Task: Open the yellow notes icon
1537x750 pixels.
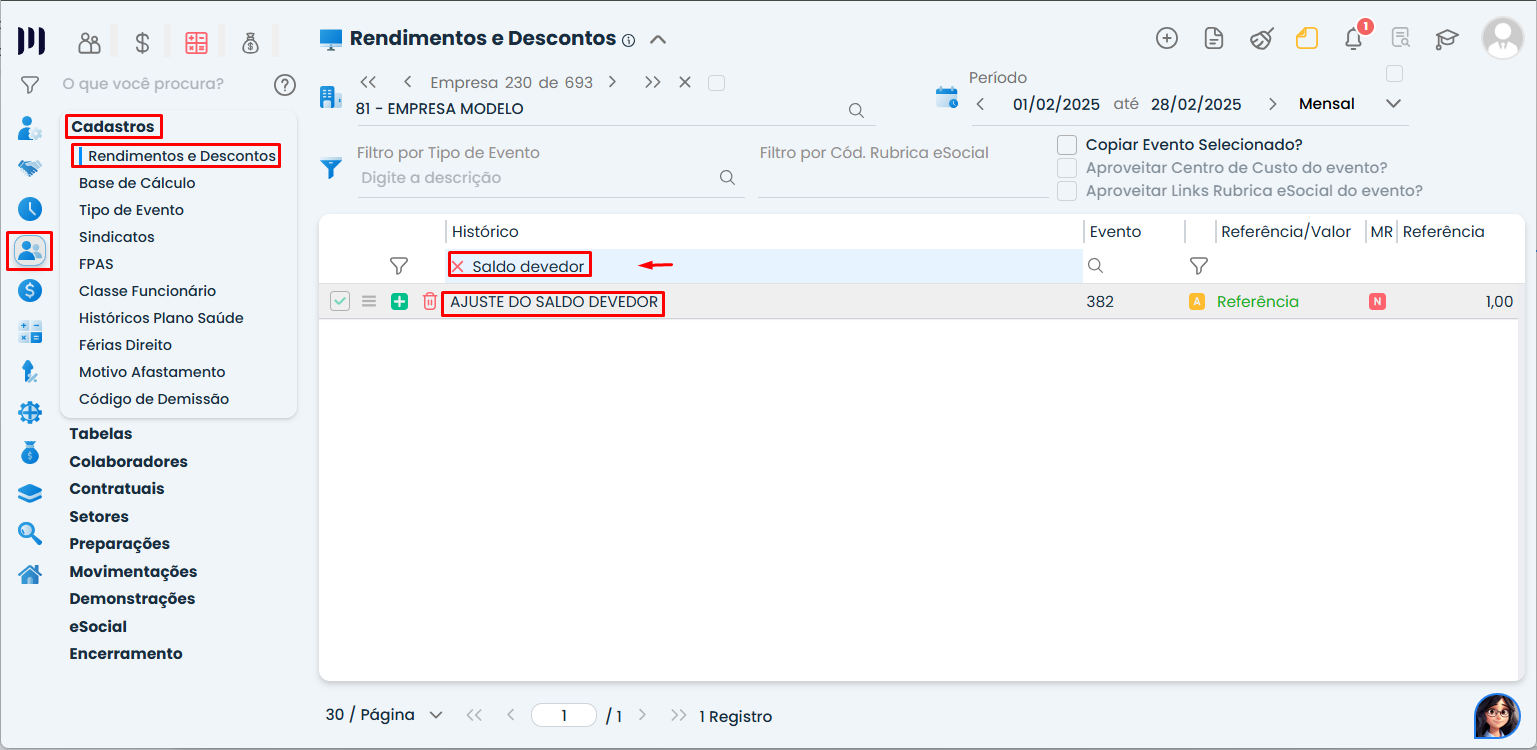Action: (1306, 39)
